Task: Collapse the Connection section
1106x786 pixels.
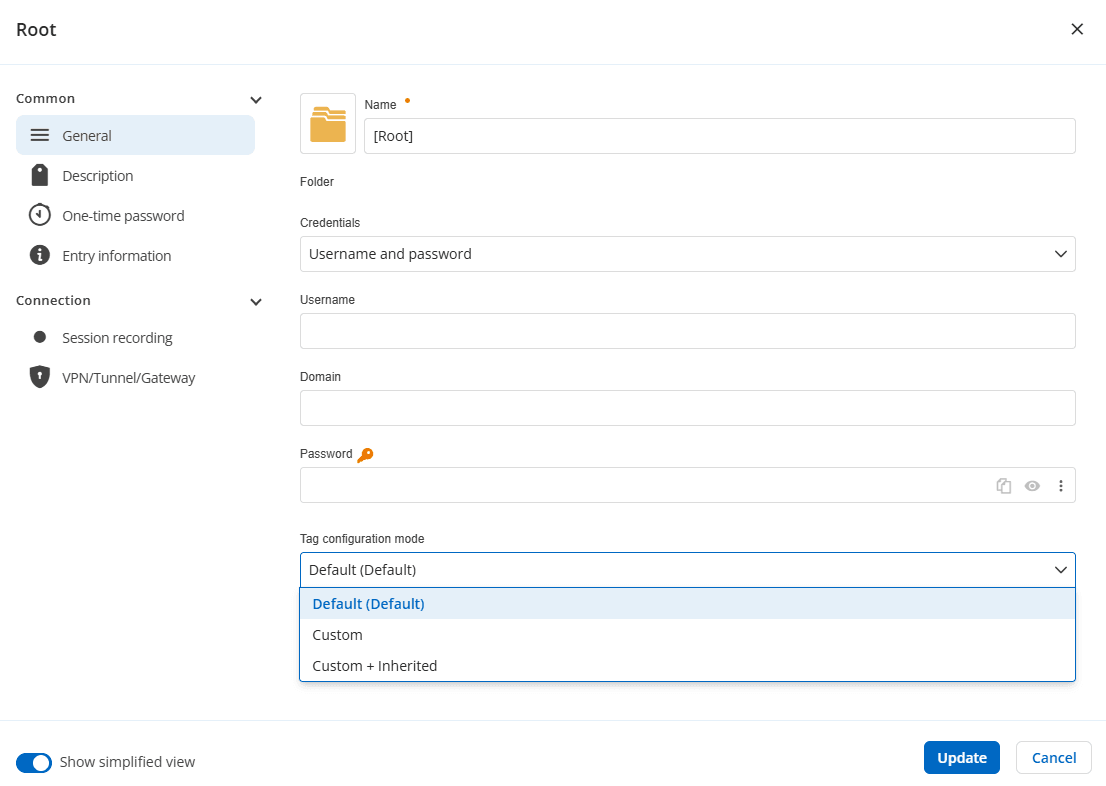Action: [x=255, y=301]
